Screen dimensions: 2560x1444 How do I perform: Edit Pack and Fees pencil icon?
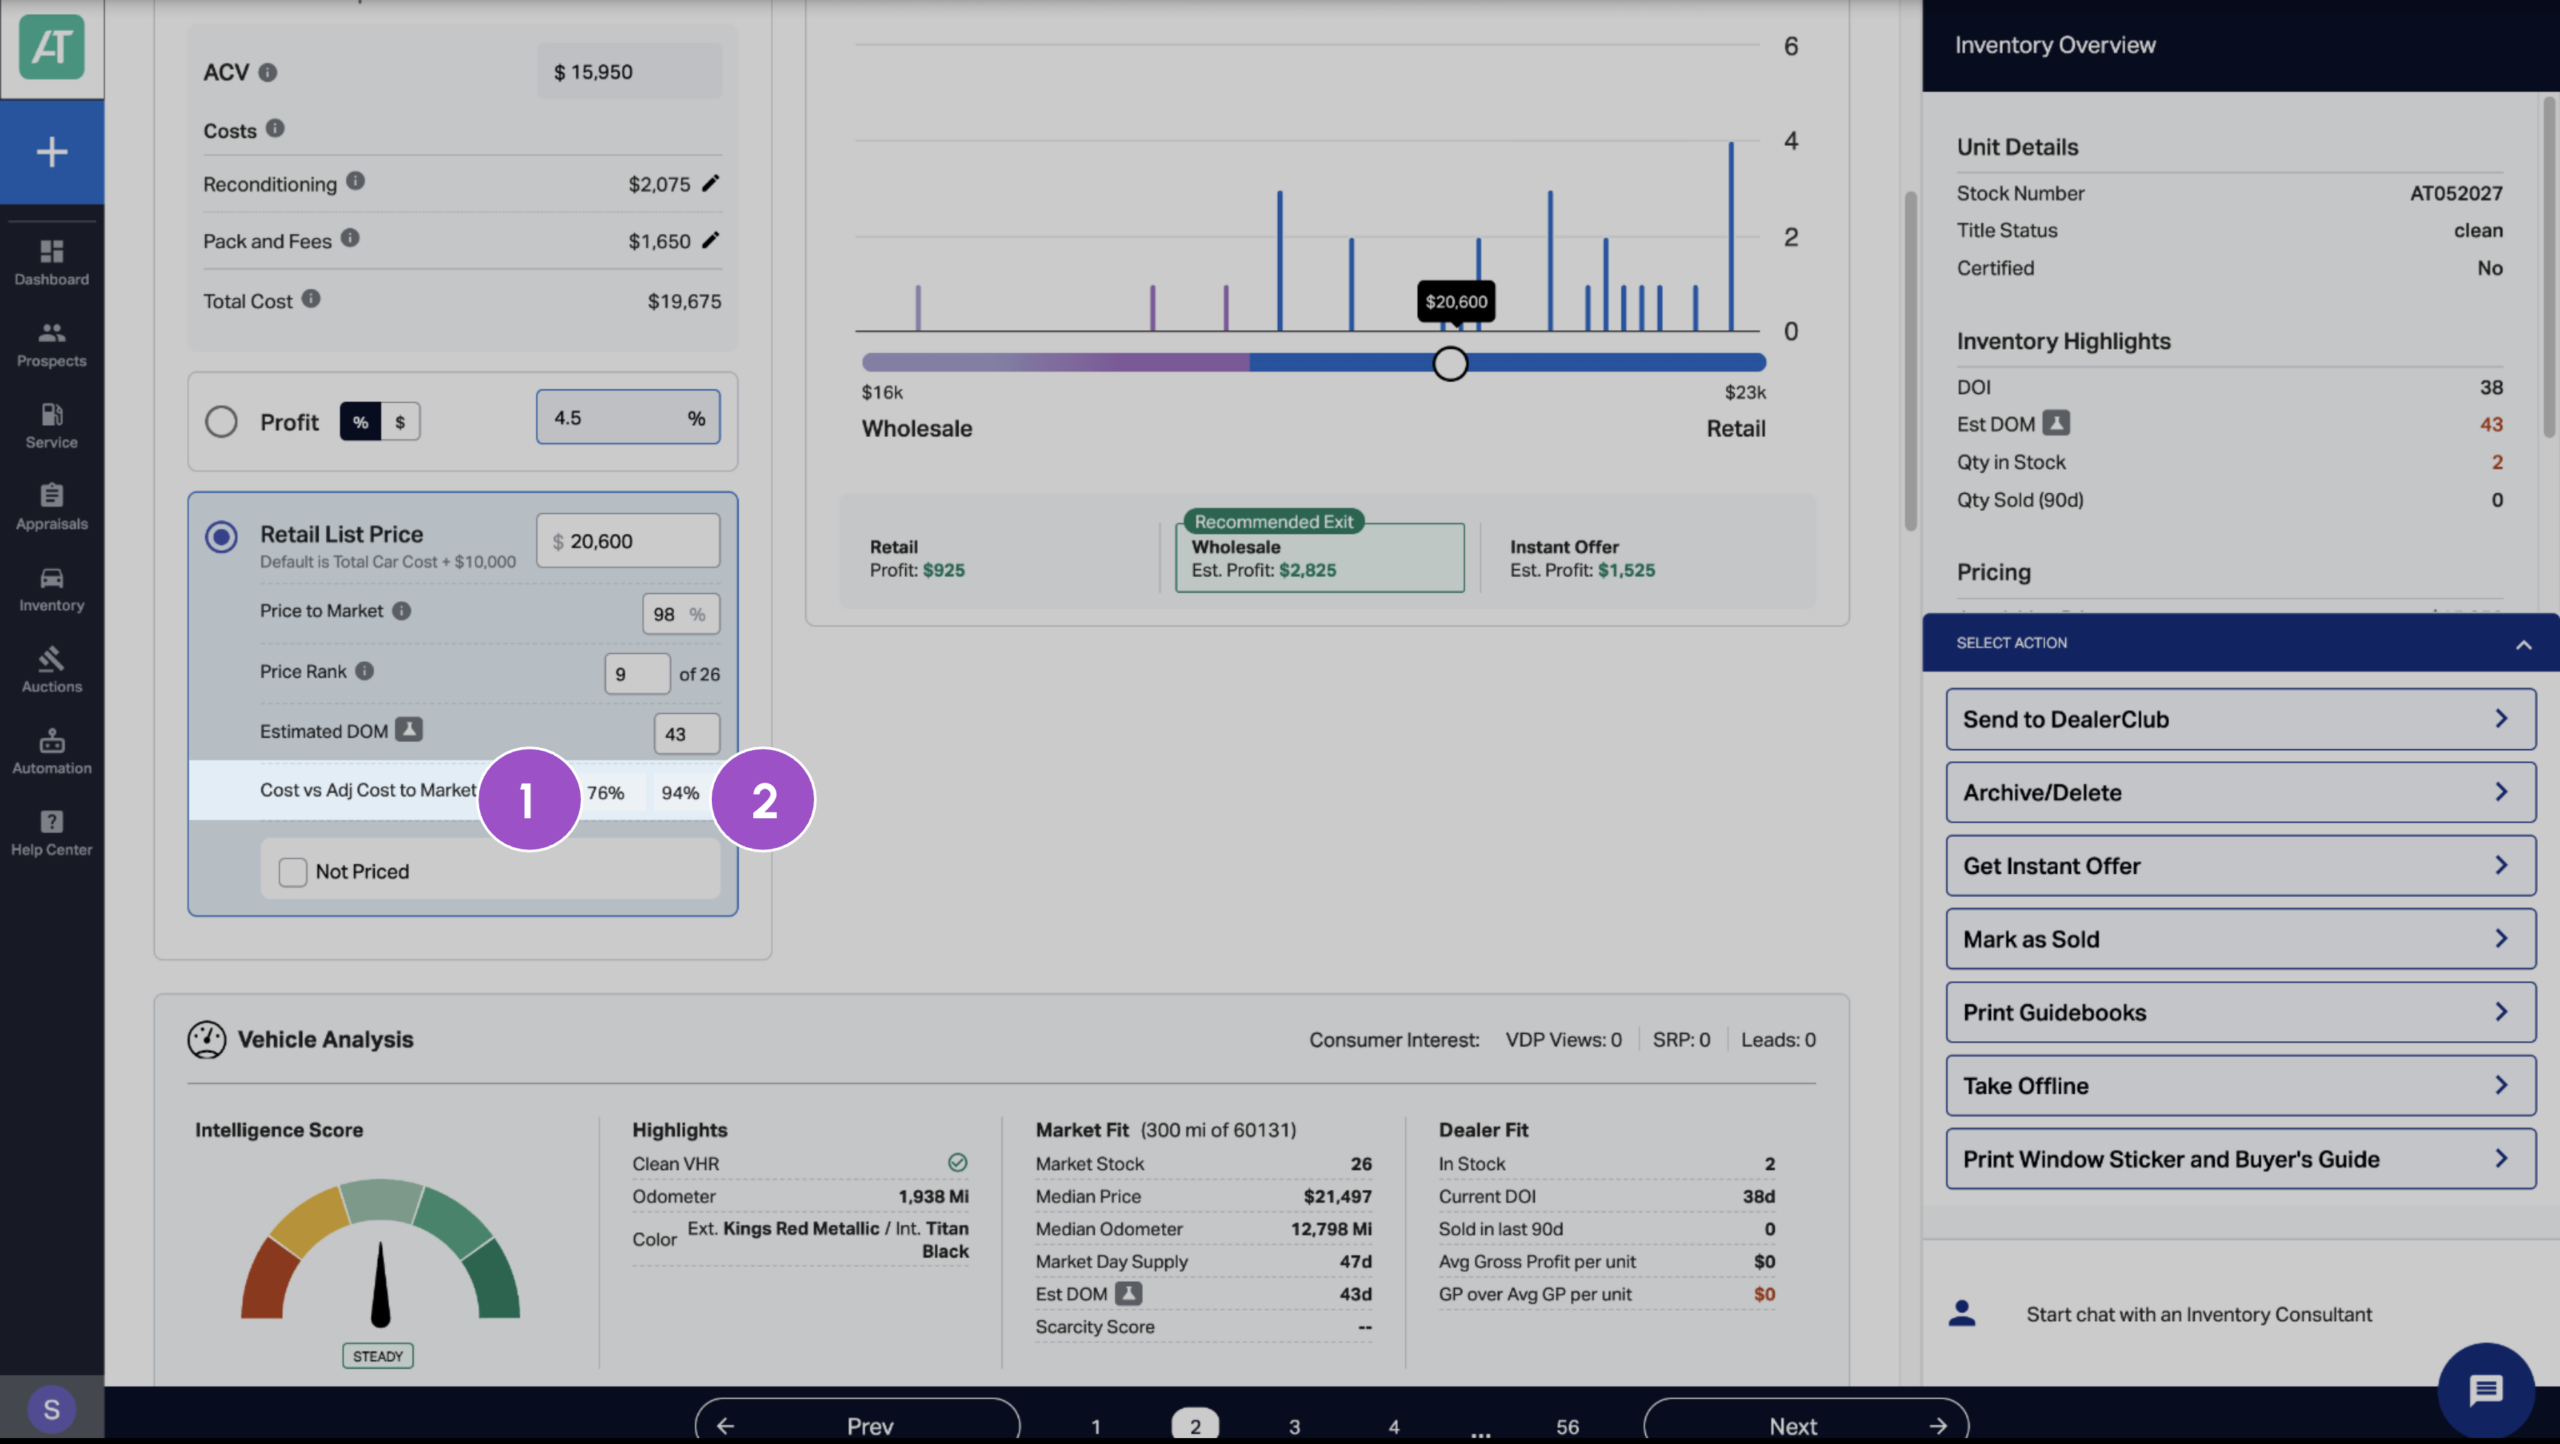pos(710,240)
